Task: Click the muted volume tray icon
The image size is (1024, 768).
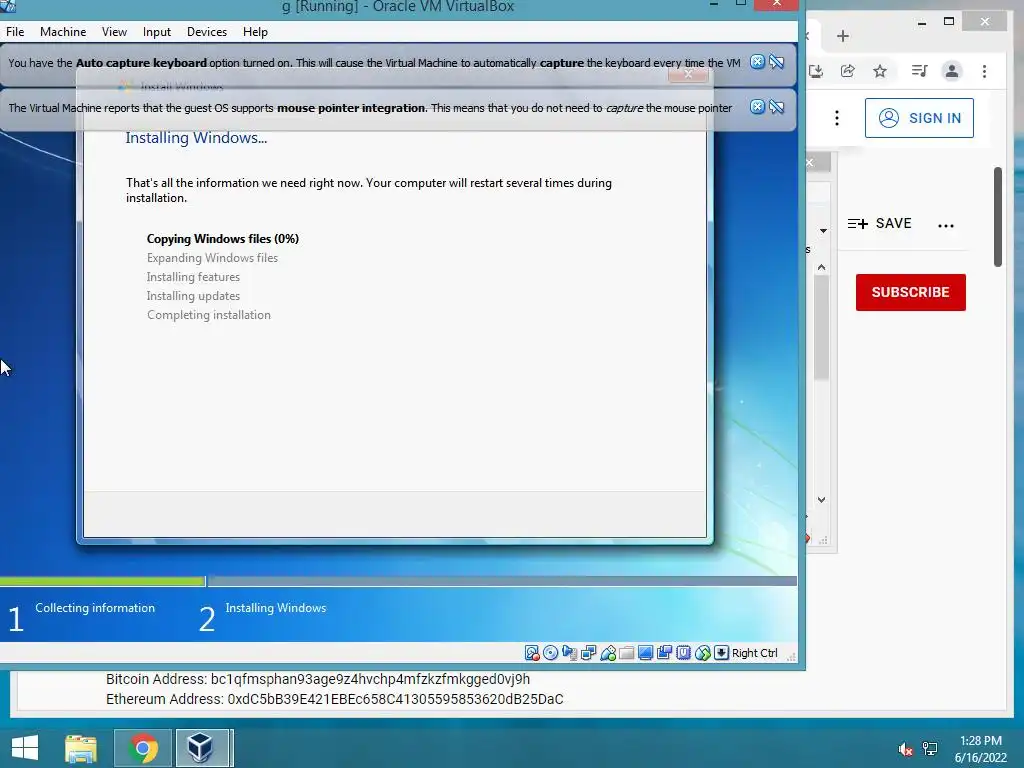Action: (905, 750)
